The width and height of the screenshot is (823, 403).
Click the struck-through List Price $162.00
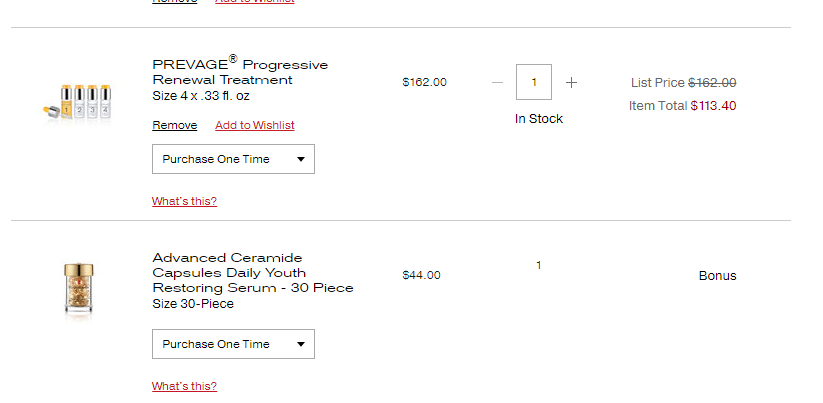[712, 83]
